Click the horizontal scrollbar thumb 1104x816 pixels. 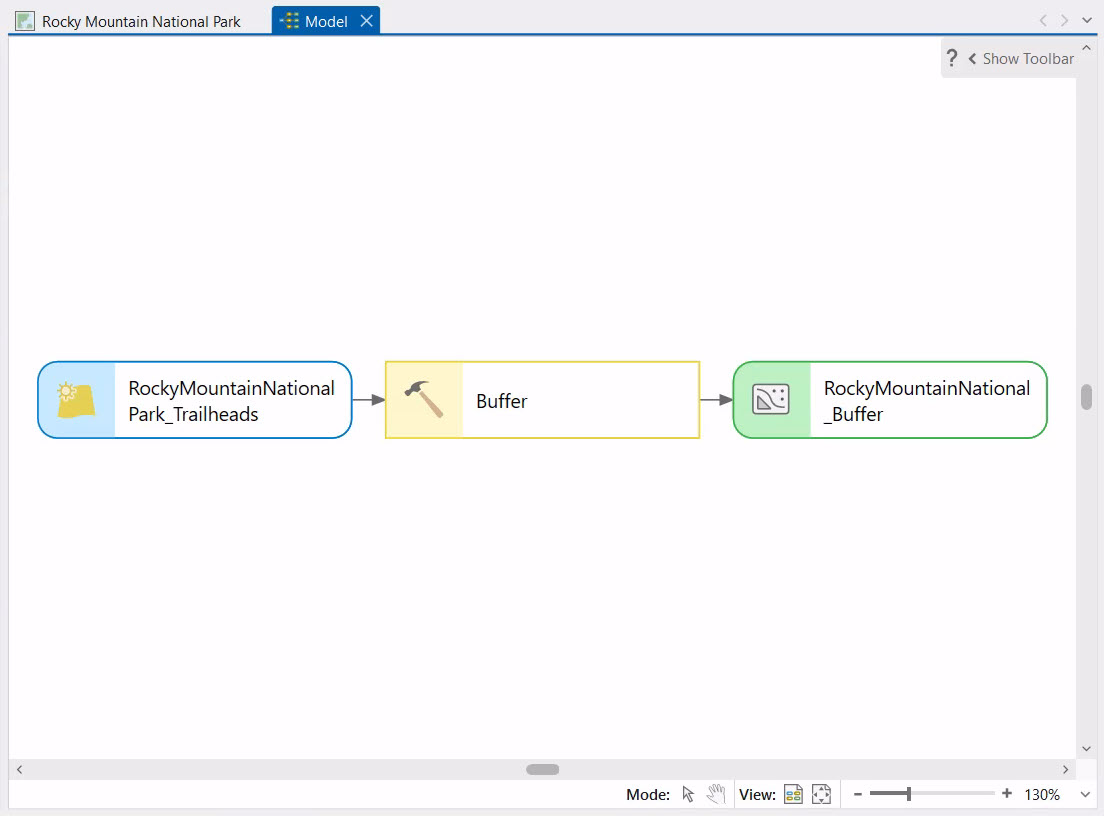tap(543, 770)
